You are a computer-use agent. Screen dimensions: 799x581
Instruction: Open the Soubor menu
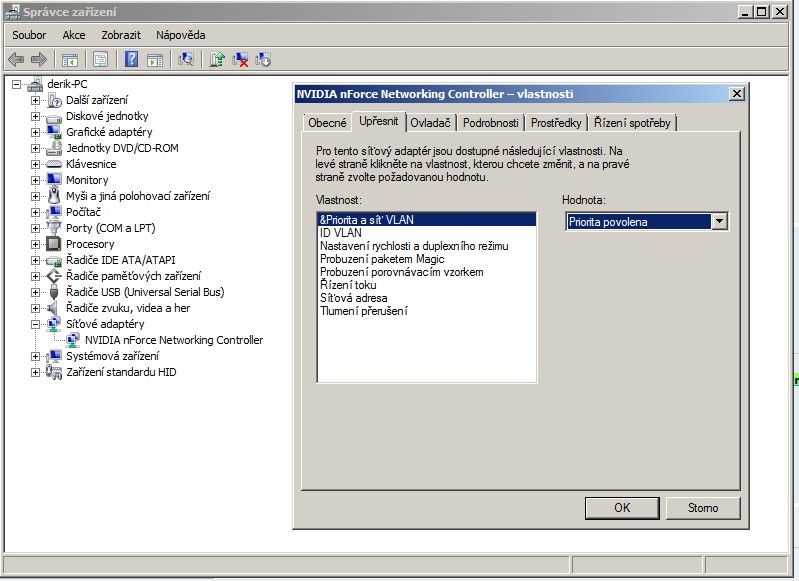(x=29, y=35)
